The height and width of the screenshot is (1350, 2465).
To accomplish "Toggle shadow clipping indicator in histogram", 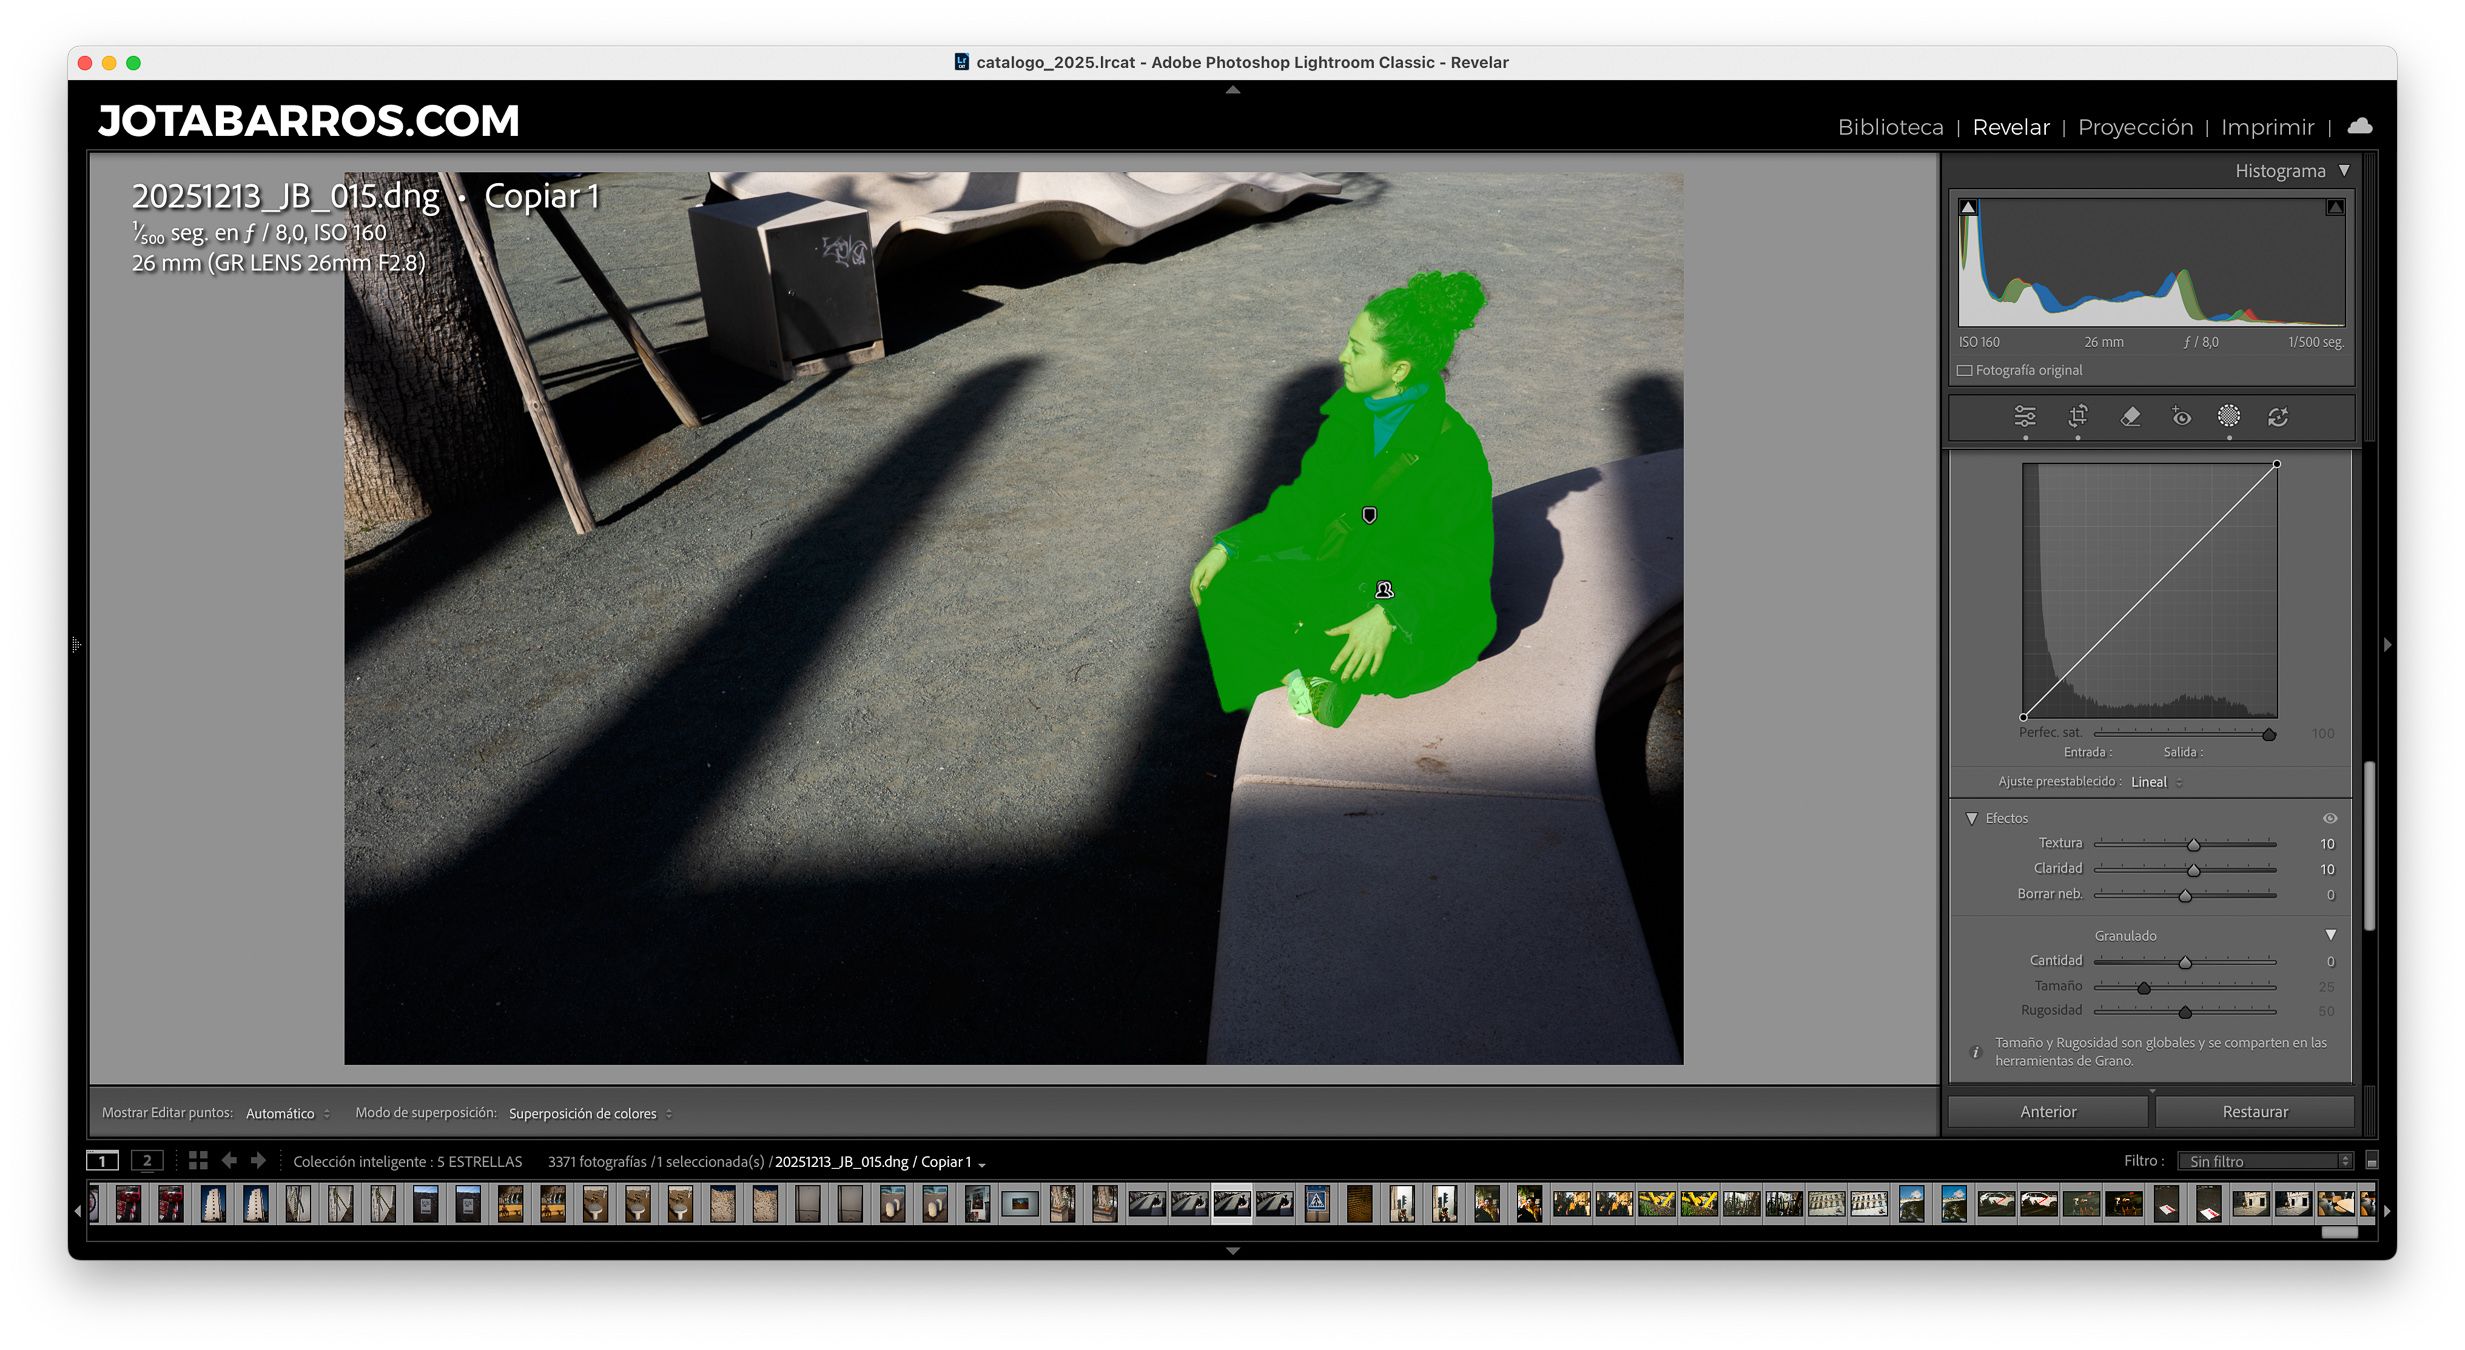I will (x=1968, y=208).
